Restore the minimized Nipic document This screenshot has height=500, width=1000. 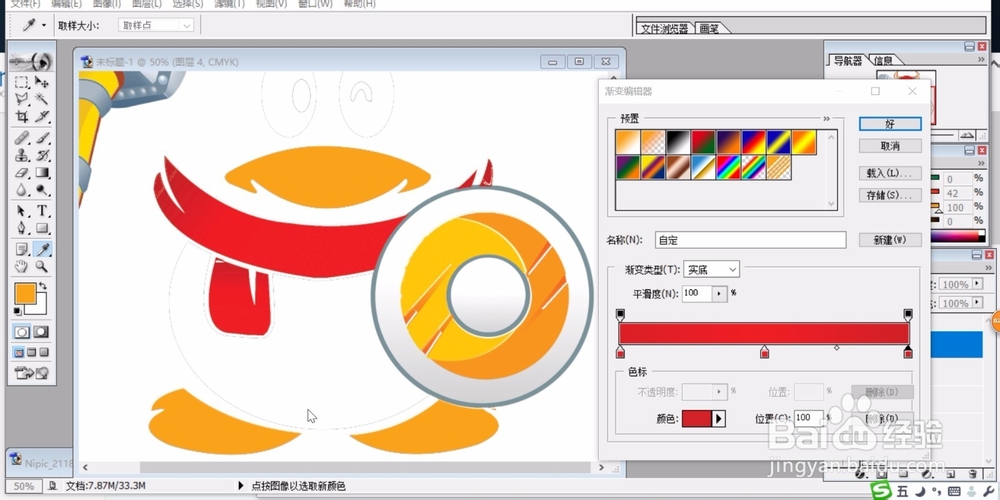40,461
